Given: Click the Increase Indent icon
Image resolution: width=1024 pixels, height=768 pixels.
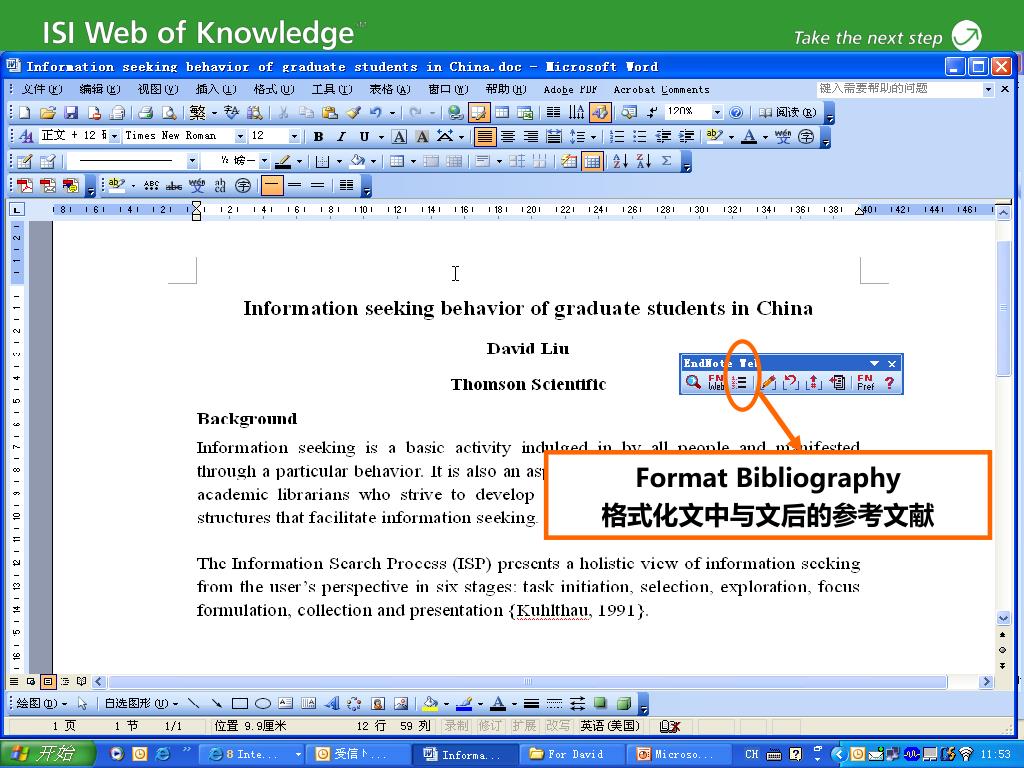Looking at the screenshot, I should [x=686, y=136].
